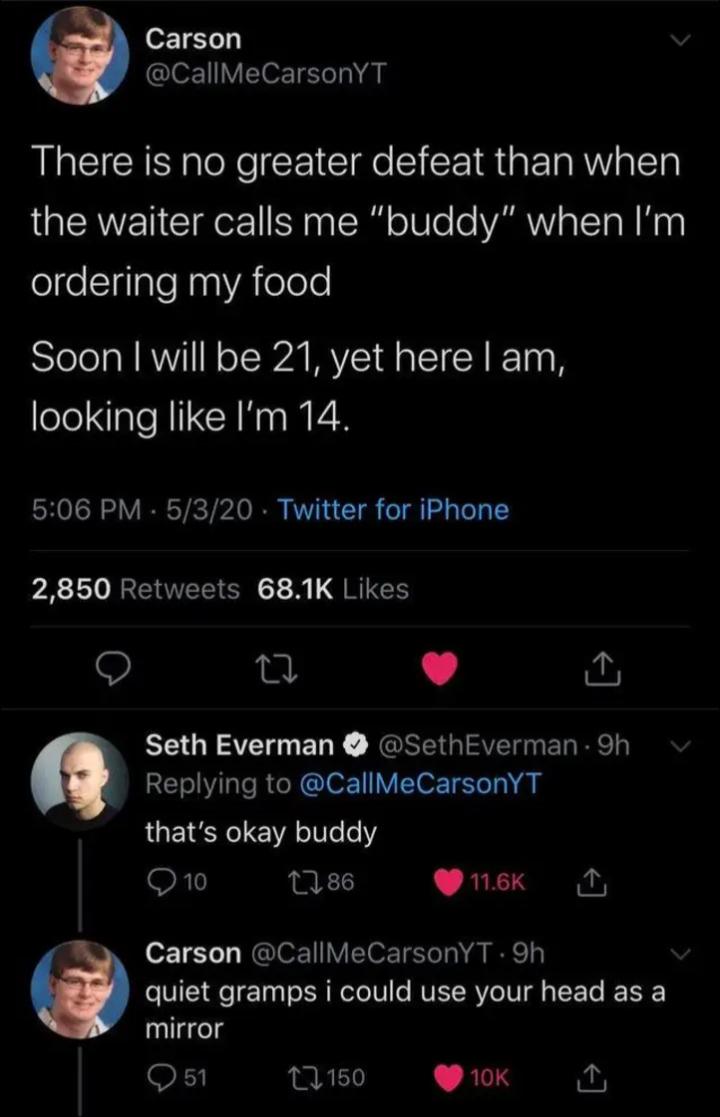Viewport: 720px width, 1117px height.
Task: Share Carson's 'quiet gramps' reply
Action: [x=592, y=1078]
